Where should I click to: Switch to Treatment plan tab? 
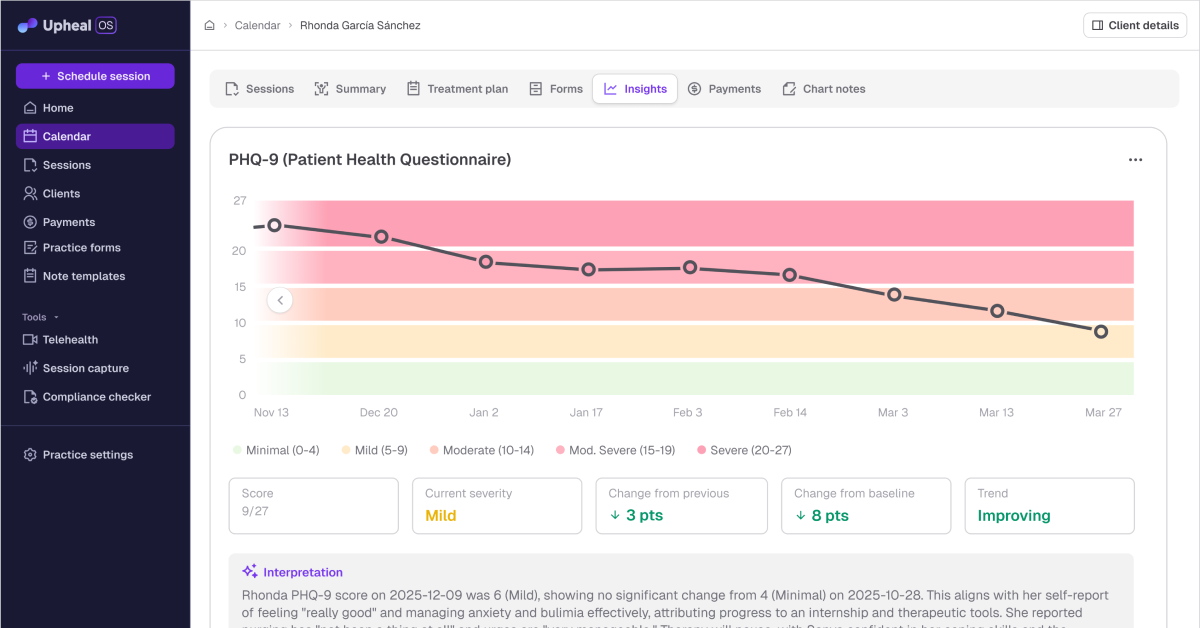pos(457,89)
